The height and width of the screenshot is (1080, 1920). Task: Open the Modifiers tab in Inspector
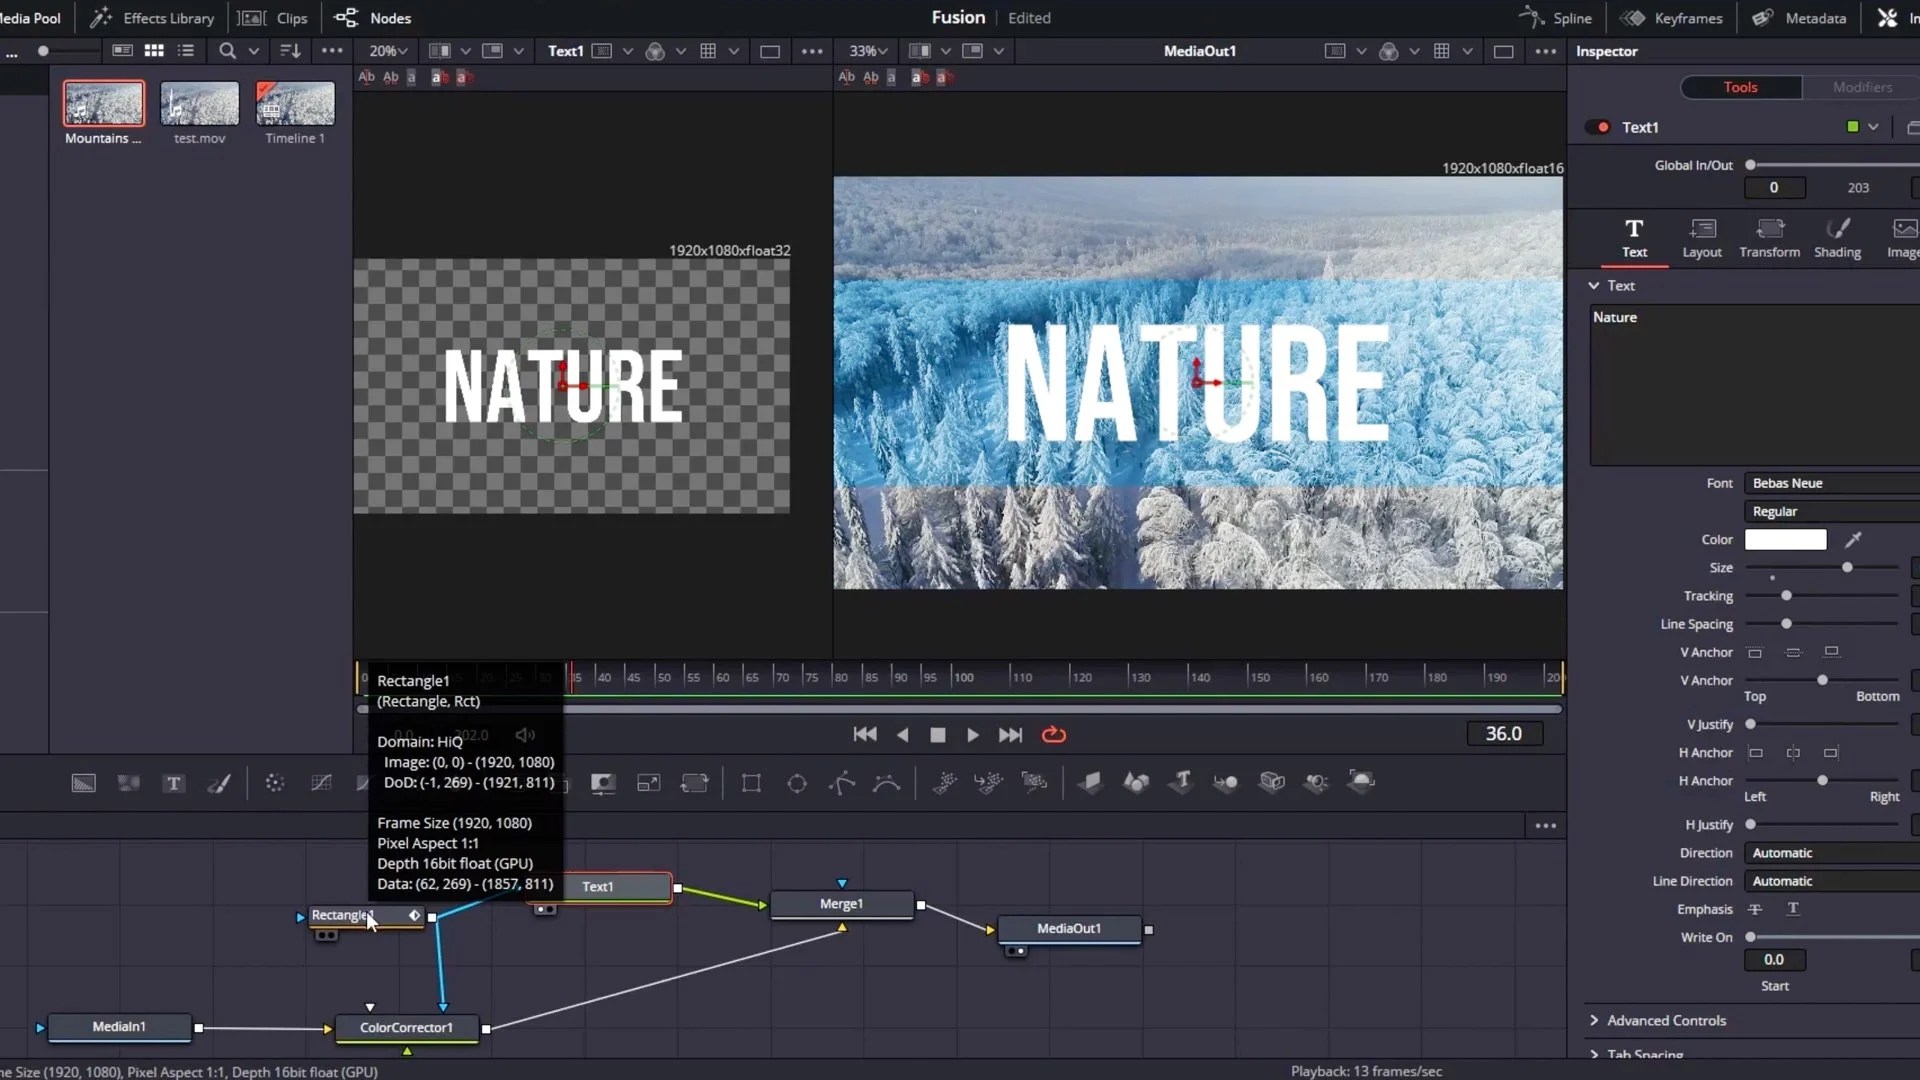pyautogui.click(x=1862, y=87)
